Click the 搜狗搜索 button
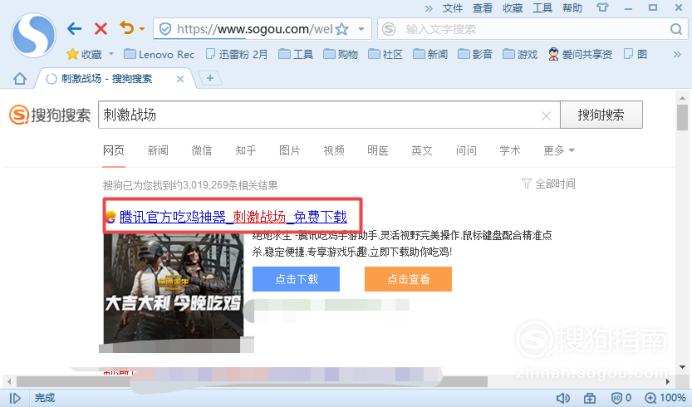Image resolution: width=692 pixels, height=407 pixels. tap(601, 115)
